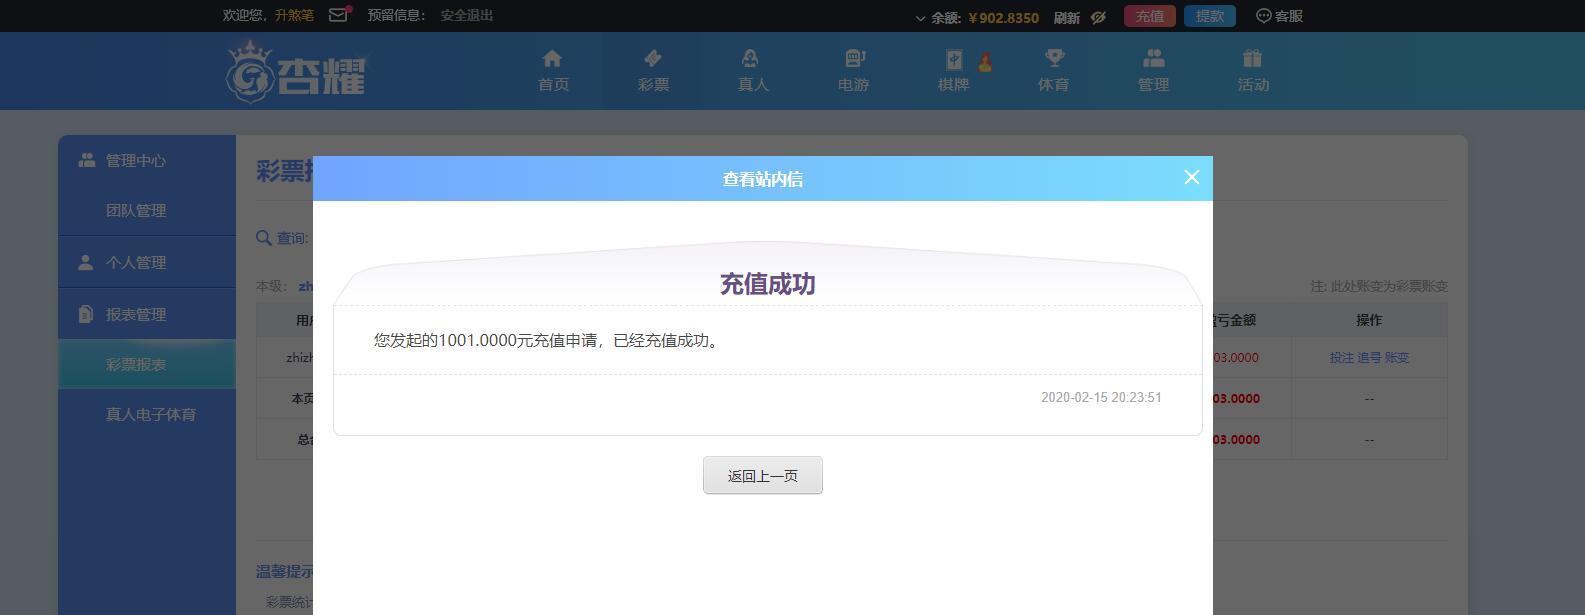The width and height of the screenshot is (1585, 615).
Task: Click the live dealer 真人 icon
Action: 751,58
